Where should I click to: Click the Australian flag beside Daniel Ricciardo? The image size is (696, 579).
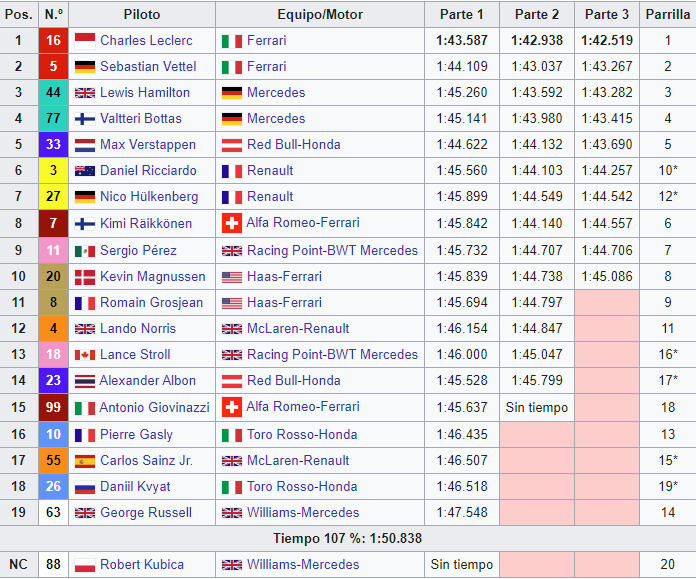(x=85, y=171)
